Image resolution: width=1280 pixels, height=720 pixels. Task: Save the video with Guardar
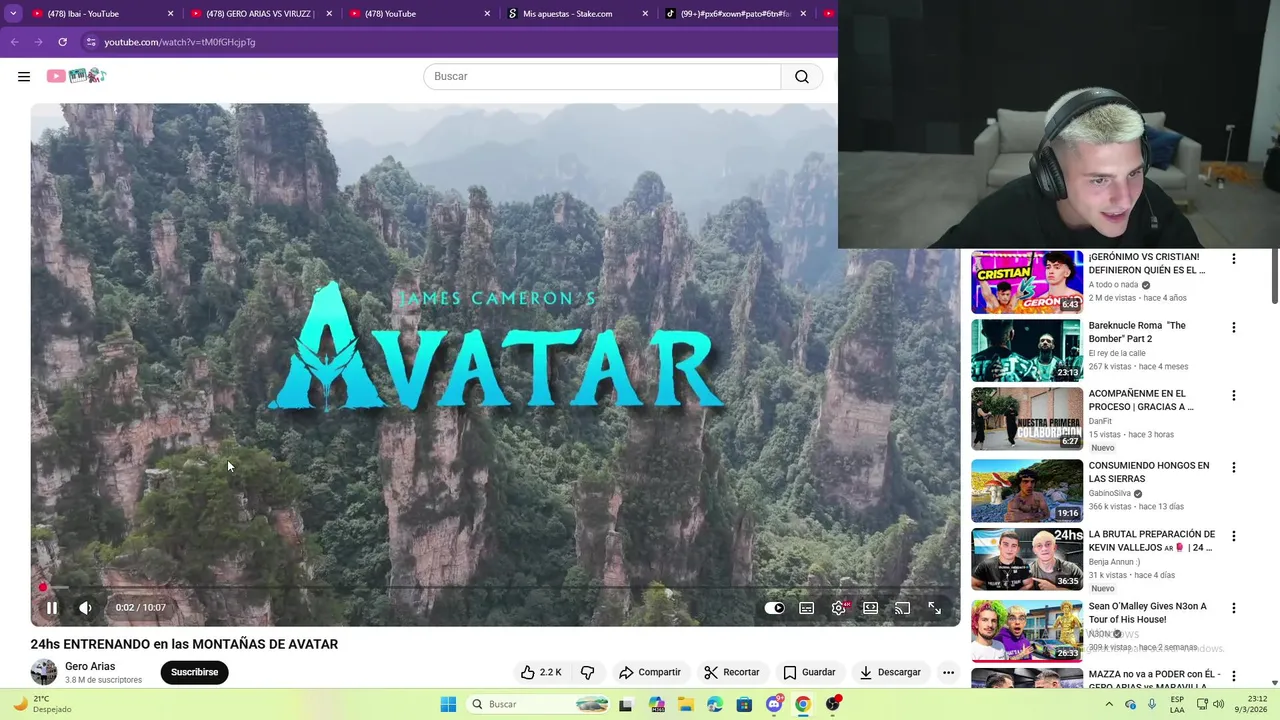click(x=809, y=672)
